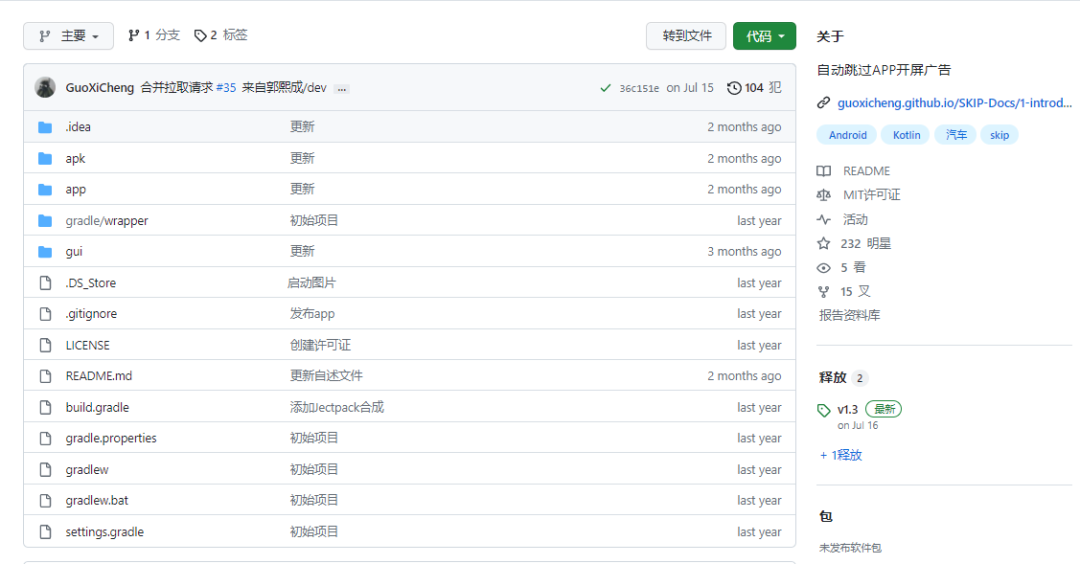Open commit history clock icon
The height and width of the screenshot is (564, 1080).
point(734,88)
